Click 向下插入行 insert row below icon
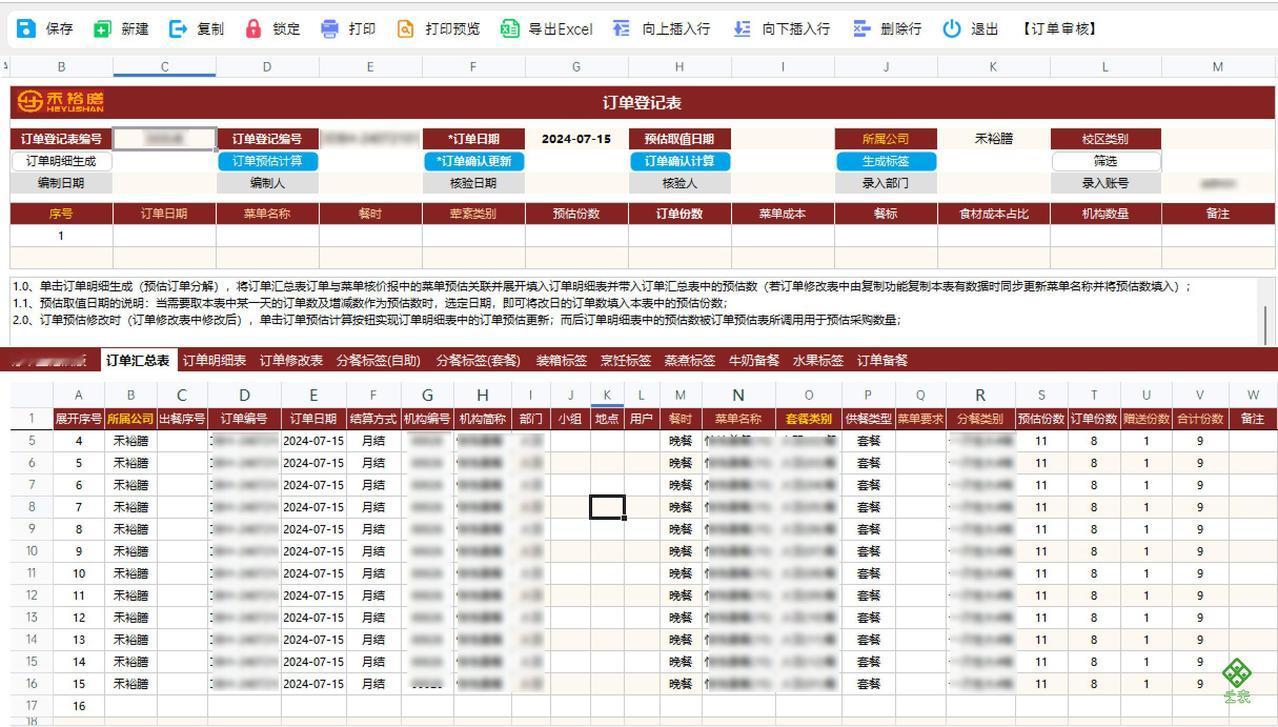 (x=742, y=29)
